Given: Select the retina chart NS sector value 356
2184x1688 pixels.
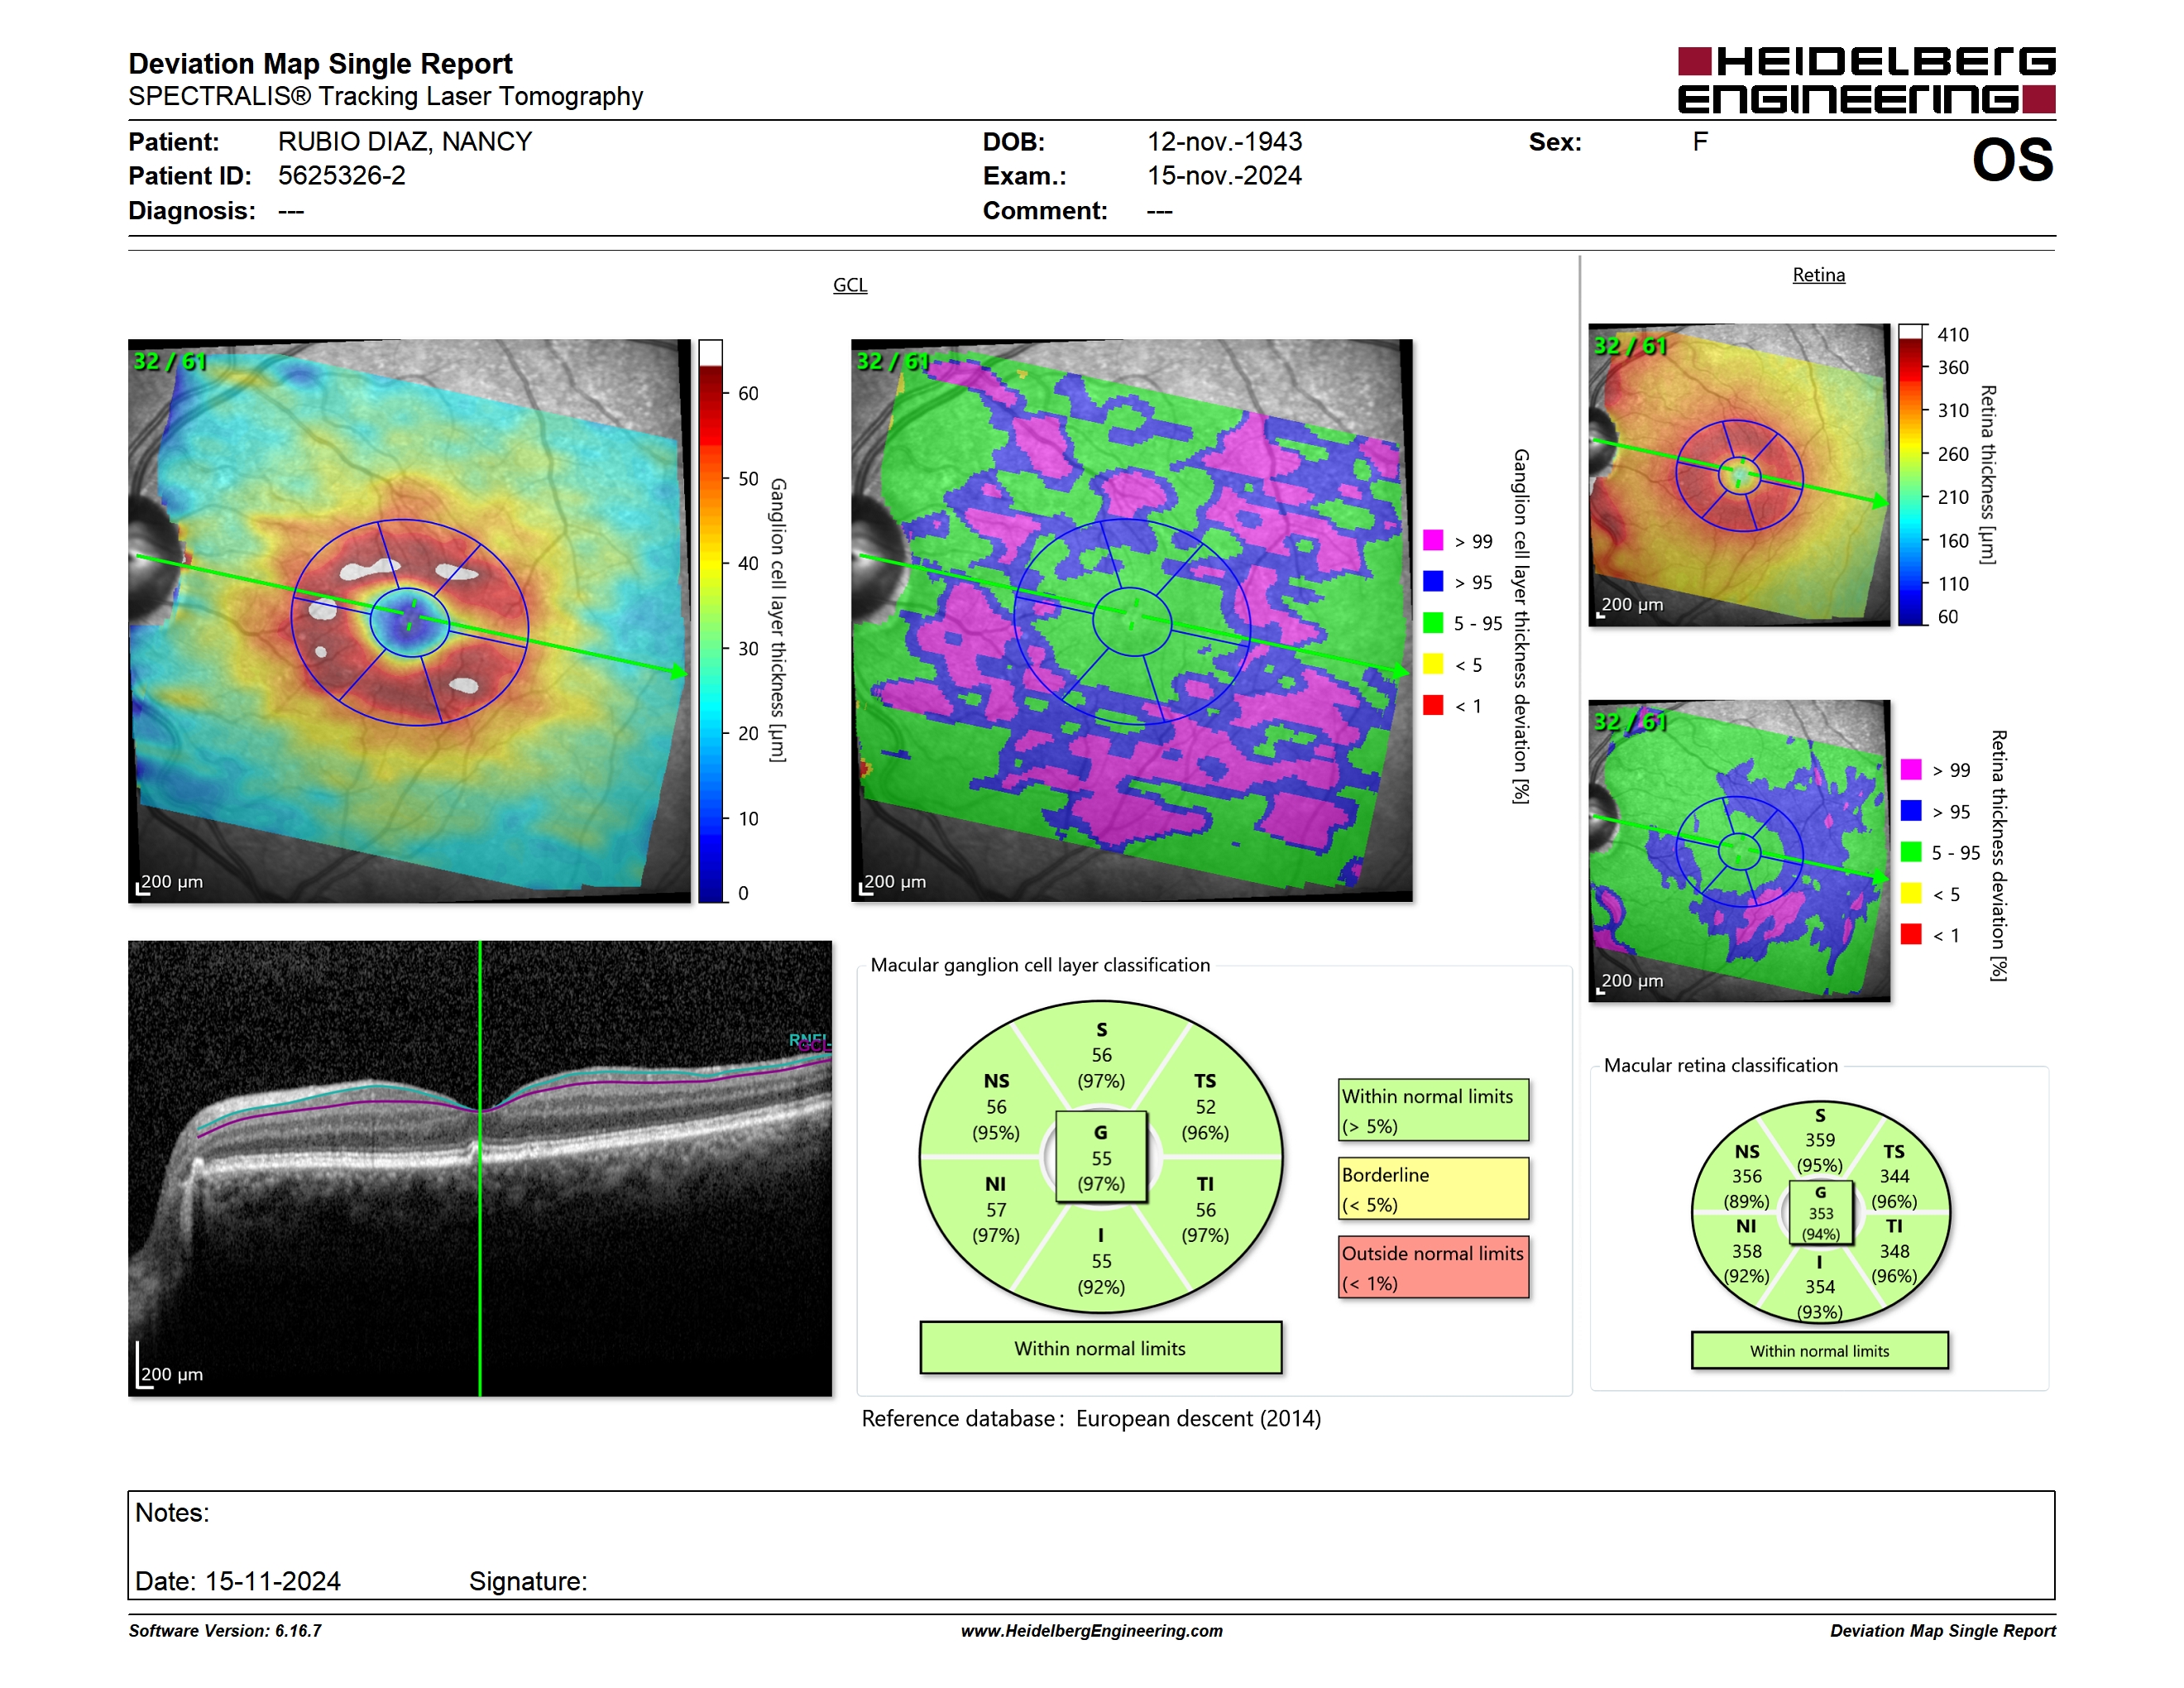Looking at the screenshot, I should point(1747,1176).
